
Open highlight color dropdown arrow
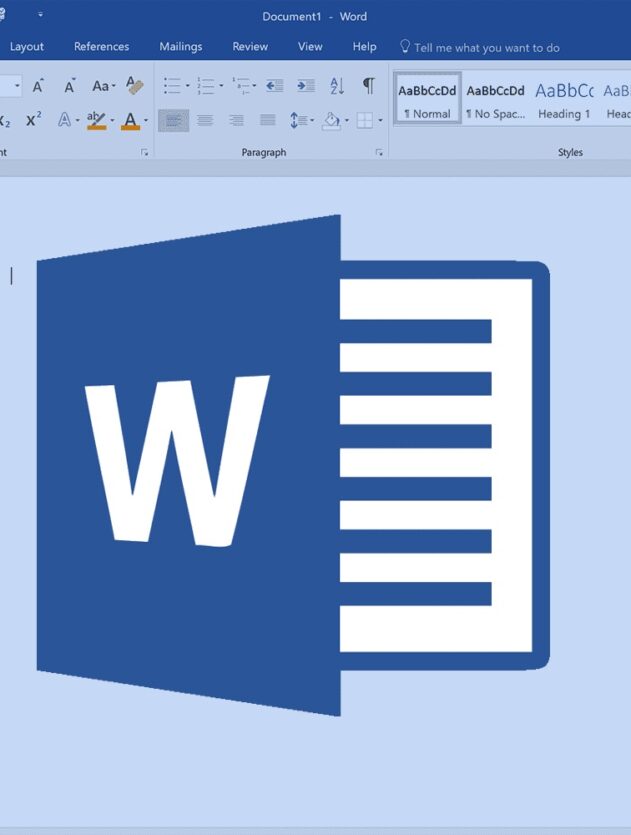(112, 120)
